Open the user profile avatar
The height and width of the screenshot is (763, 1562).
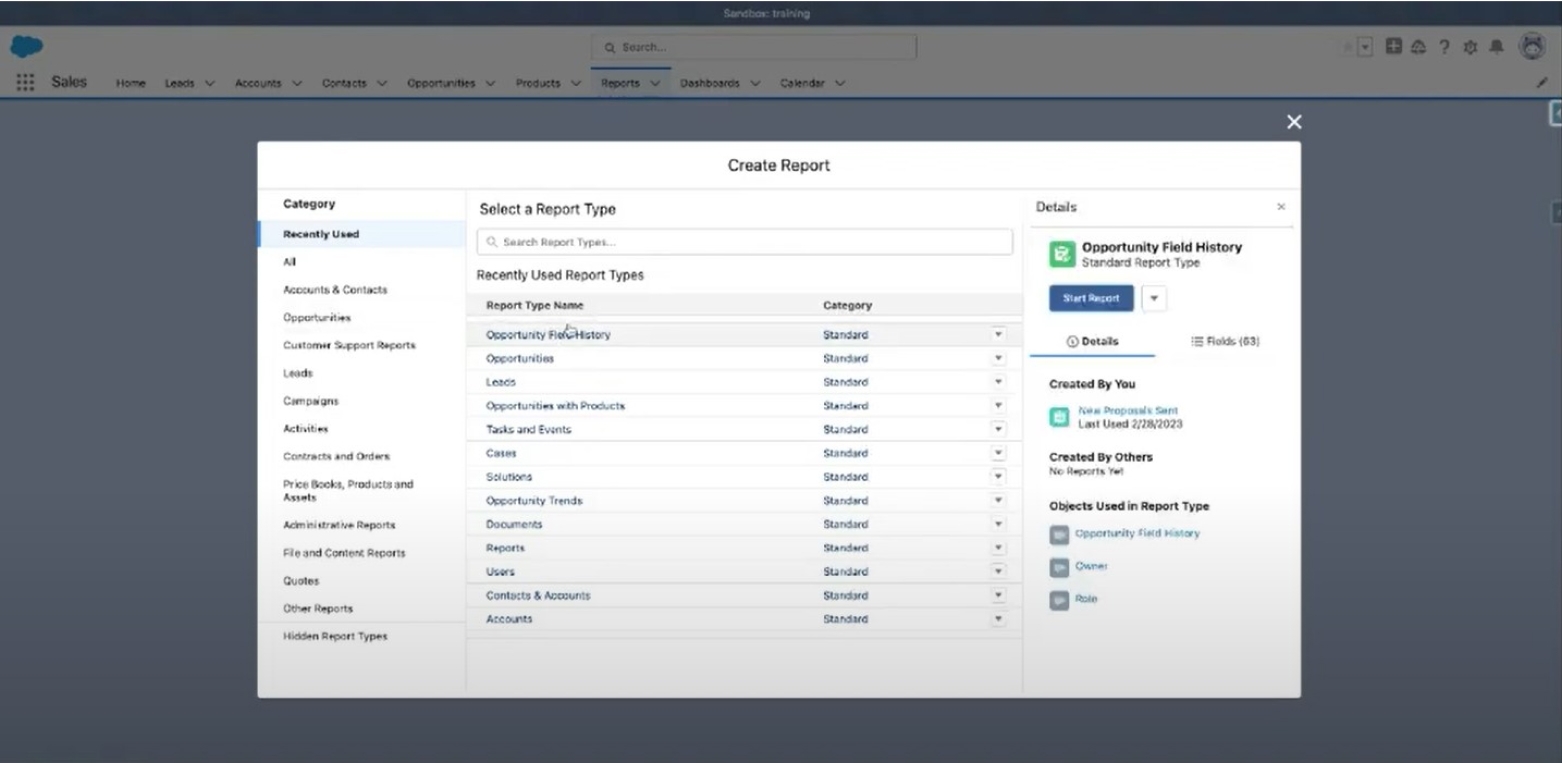(x=1531, y=46)
